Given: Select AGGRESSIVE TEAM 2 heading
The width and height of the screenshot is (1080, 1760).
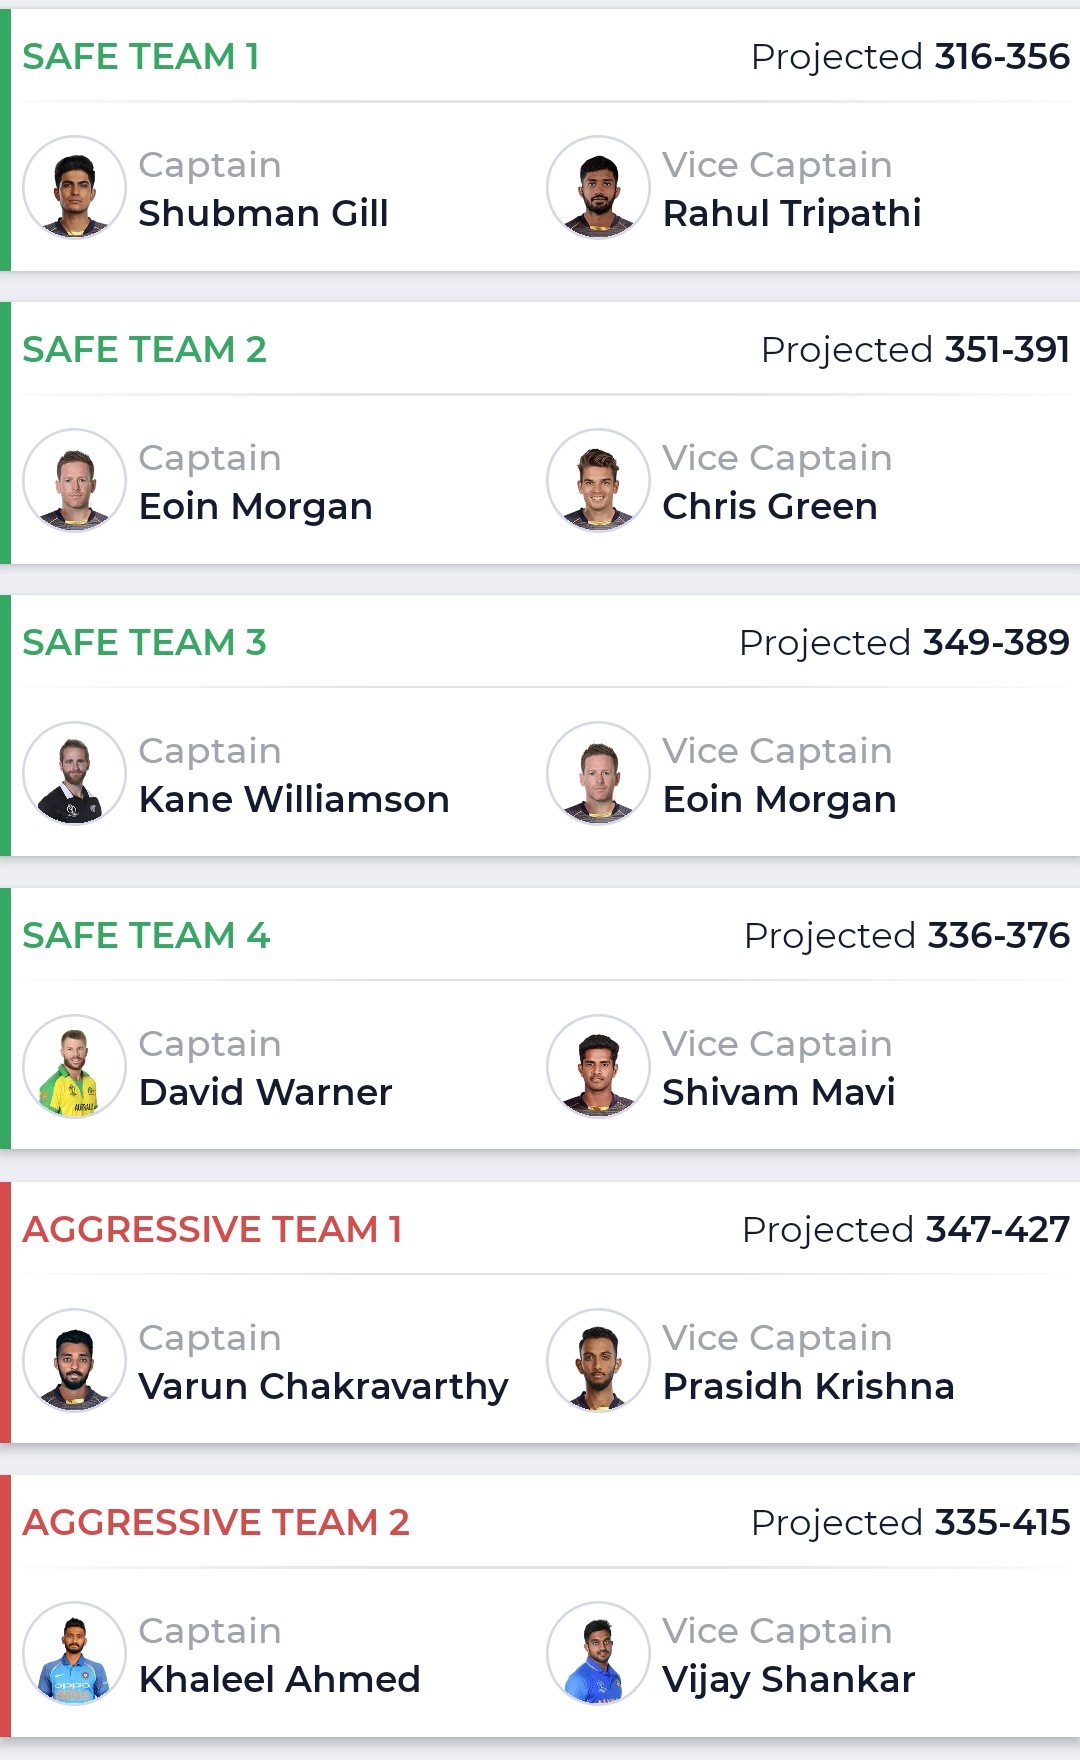Looking at the screenshot, I should 216,1522.
